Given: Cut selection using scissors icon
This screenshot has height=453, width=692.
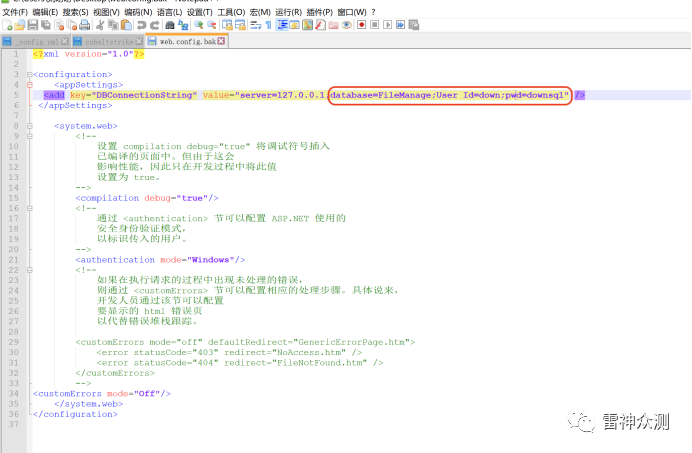Looking at the screenshot, I should (x=100, y=25).
